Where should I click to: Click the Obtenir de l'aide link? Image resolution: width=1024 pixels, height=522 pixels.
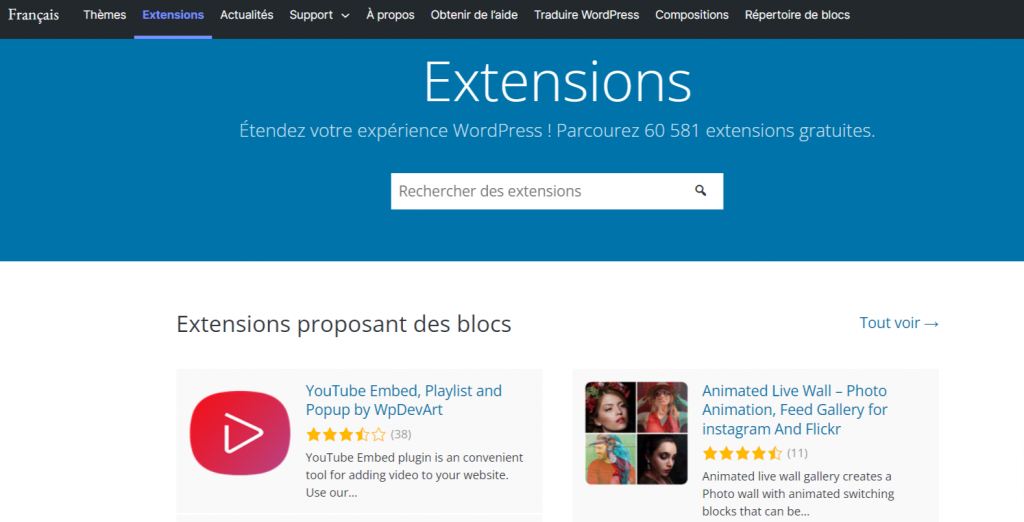click(x=474, y=15)
